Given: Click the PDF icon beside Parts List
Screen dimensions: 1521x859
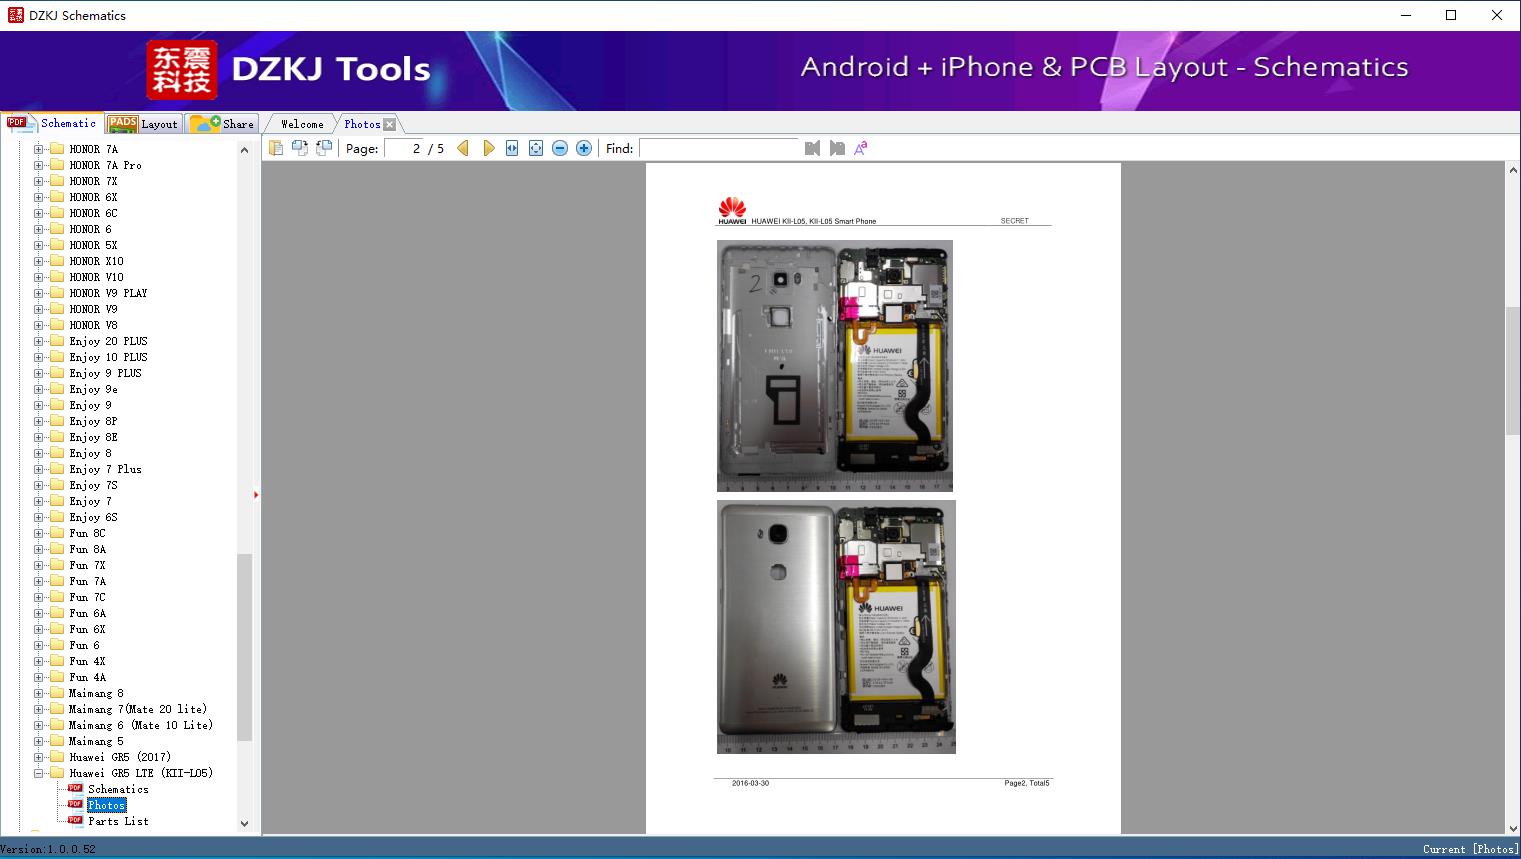Looking at the screenshot, I should (75, 820).
